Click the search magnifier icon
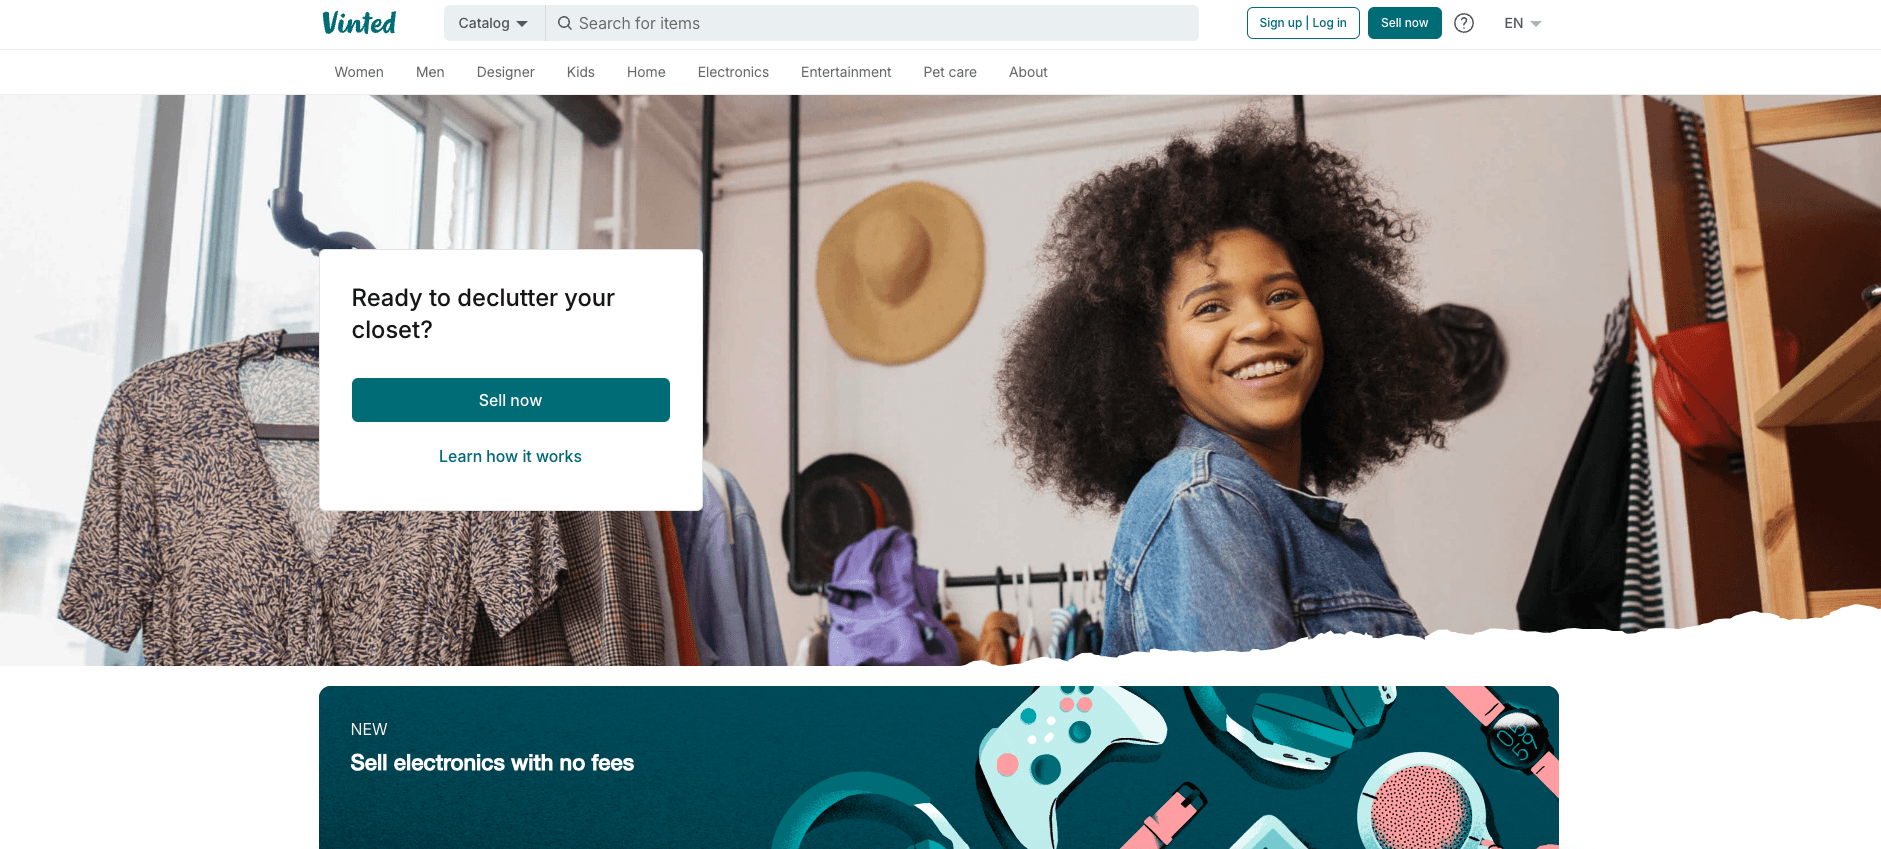Screen dimensions: 1881x849 point(565,23)
